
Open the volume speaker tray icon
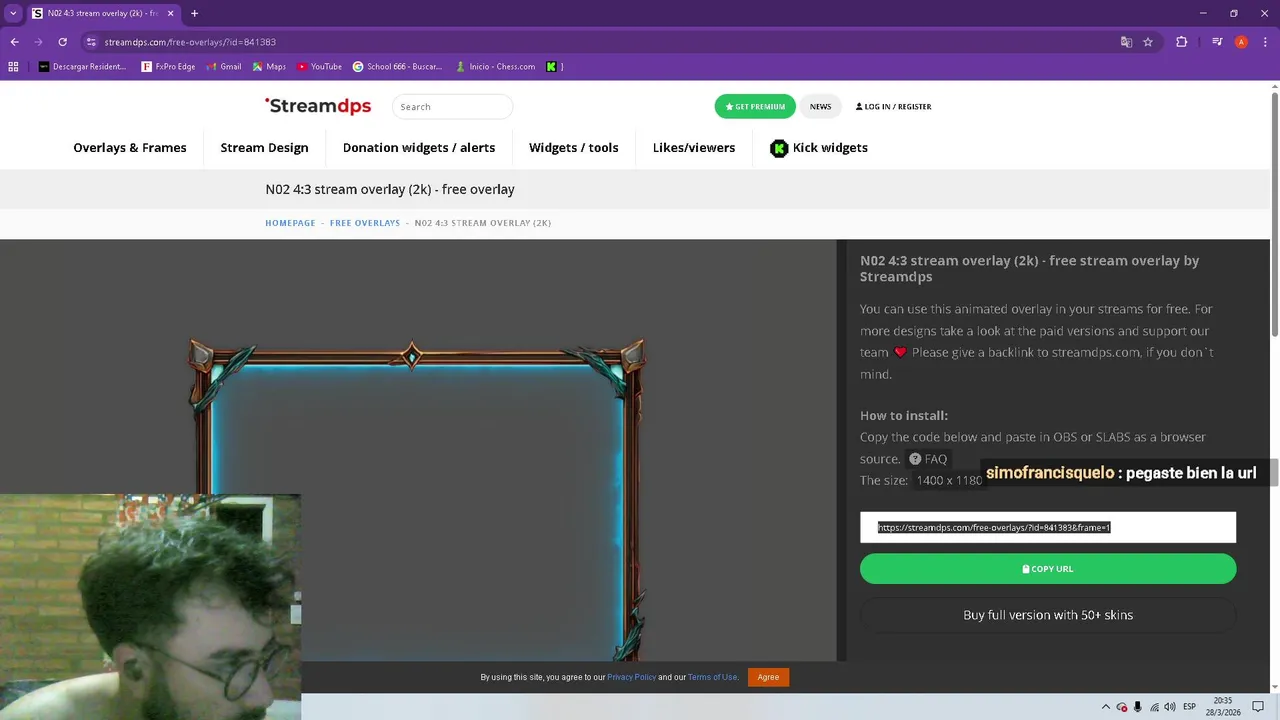(x=1171, y=707)
